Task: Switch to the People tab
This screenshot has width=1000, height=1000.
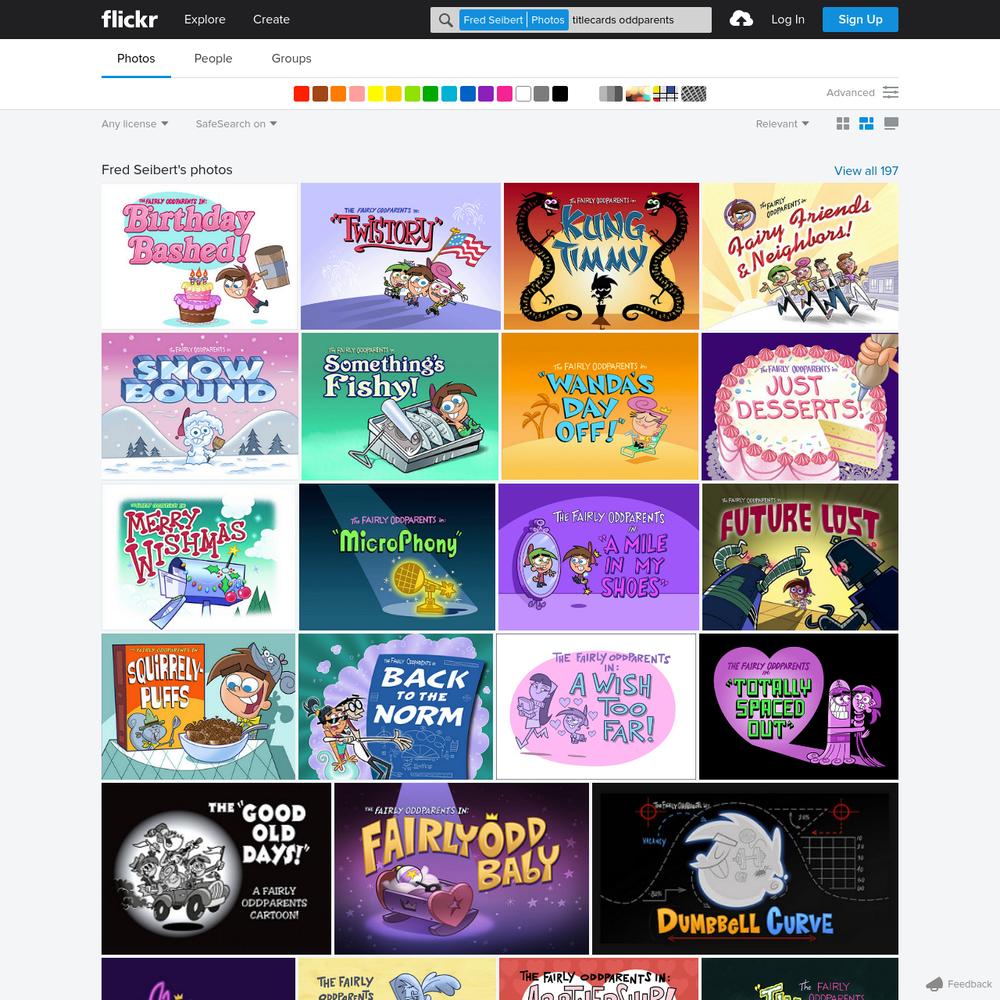Action: tap(213, 59)
